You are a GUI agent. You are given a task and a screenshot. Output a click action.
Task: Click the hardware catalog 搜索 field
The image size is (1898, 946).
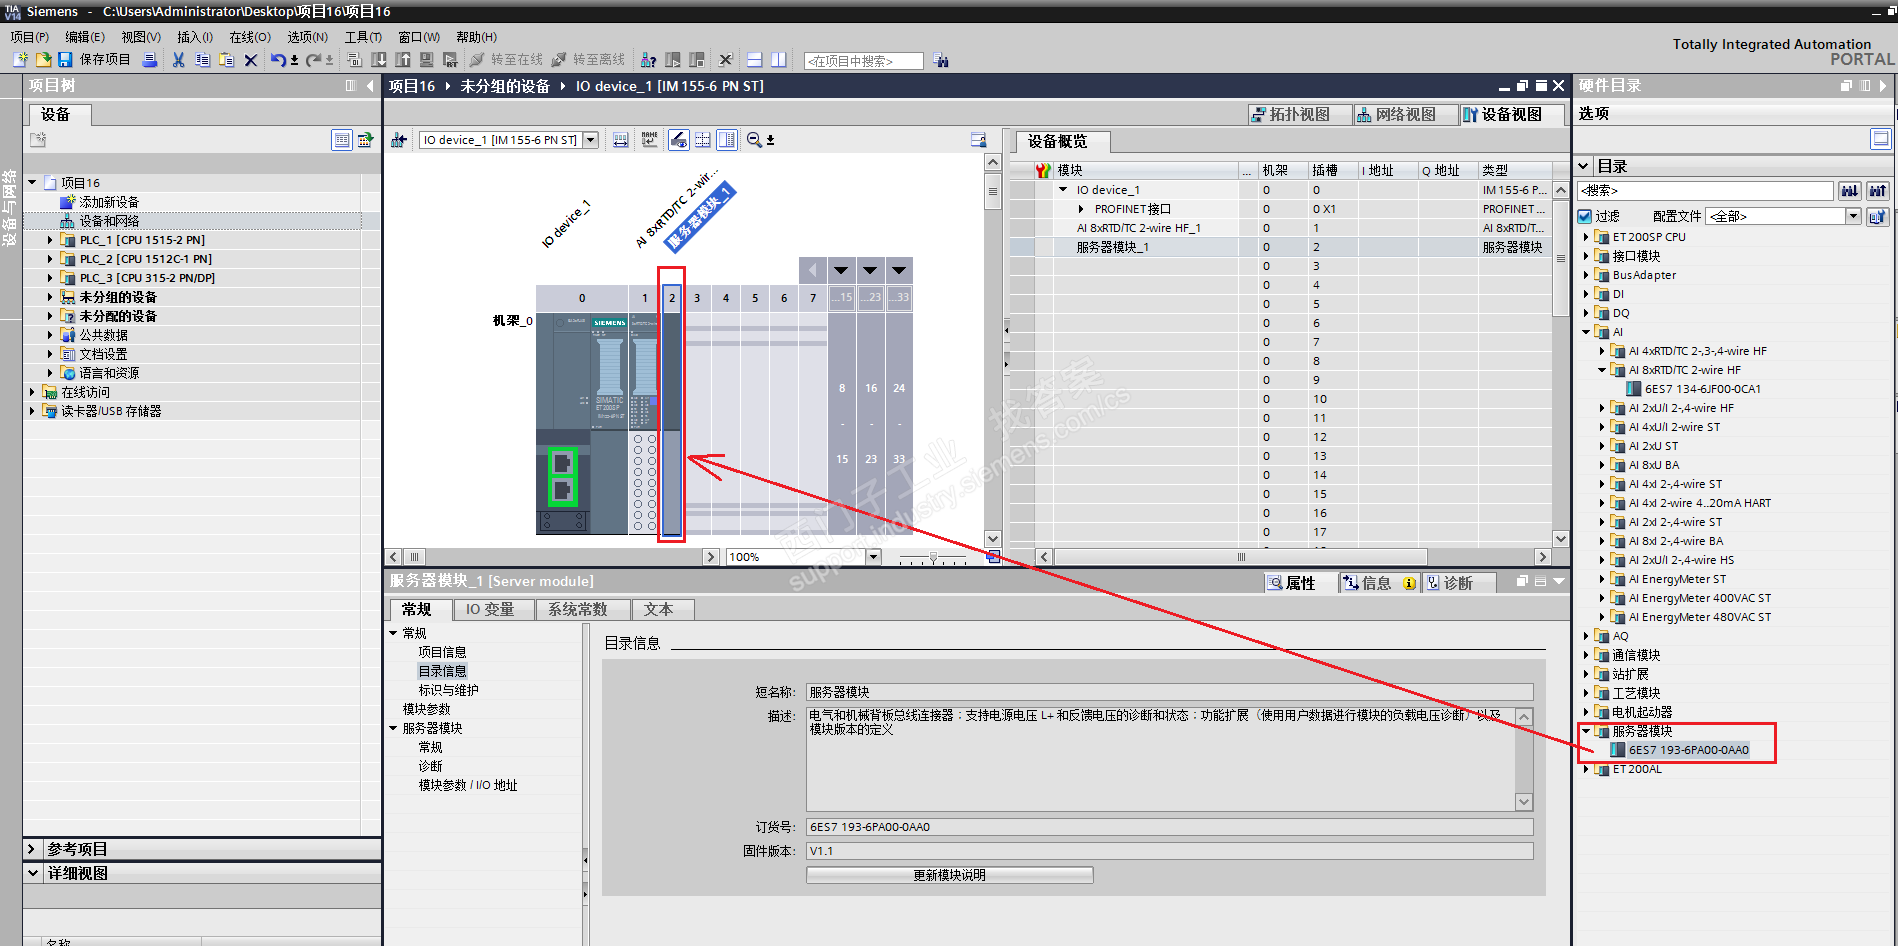[x=1705, y=191]
